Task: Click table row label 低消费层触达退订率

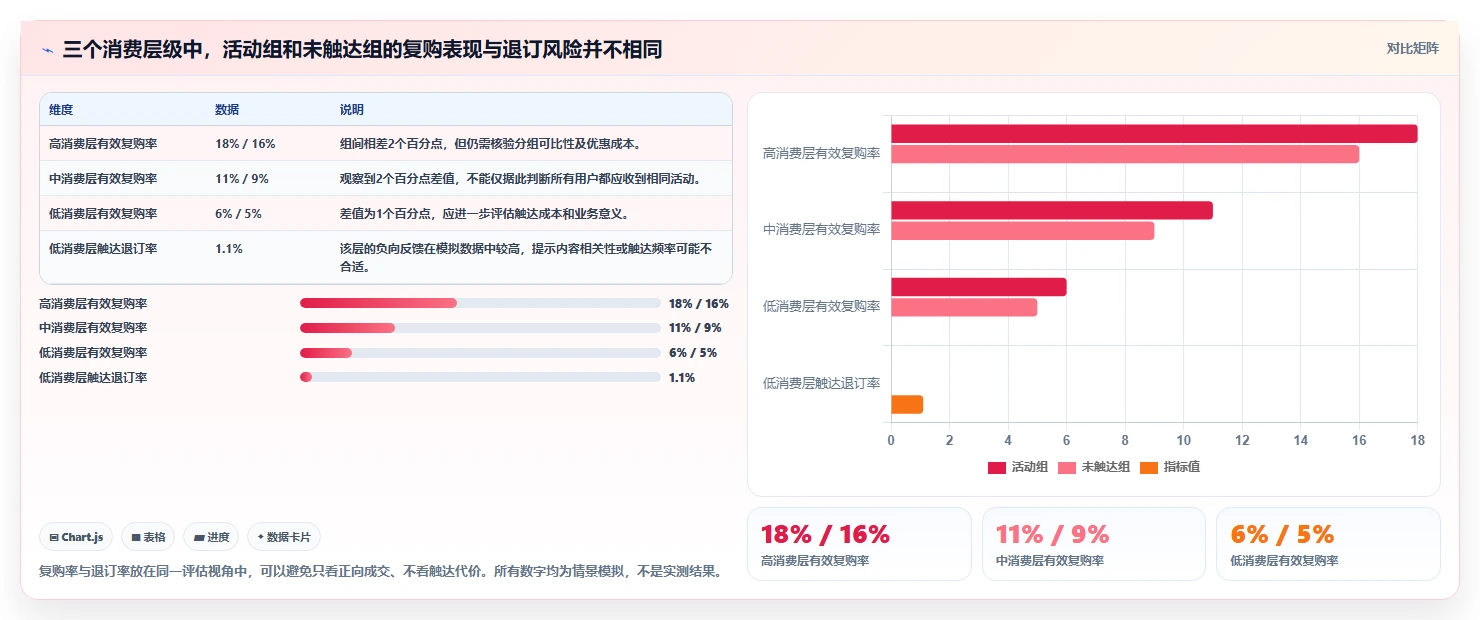Action: (x=103, y=248)
